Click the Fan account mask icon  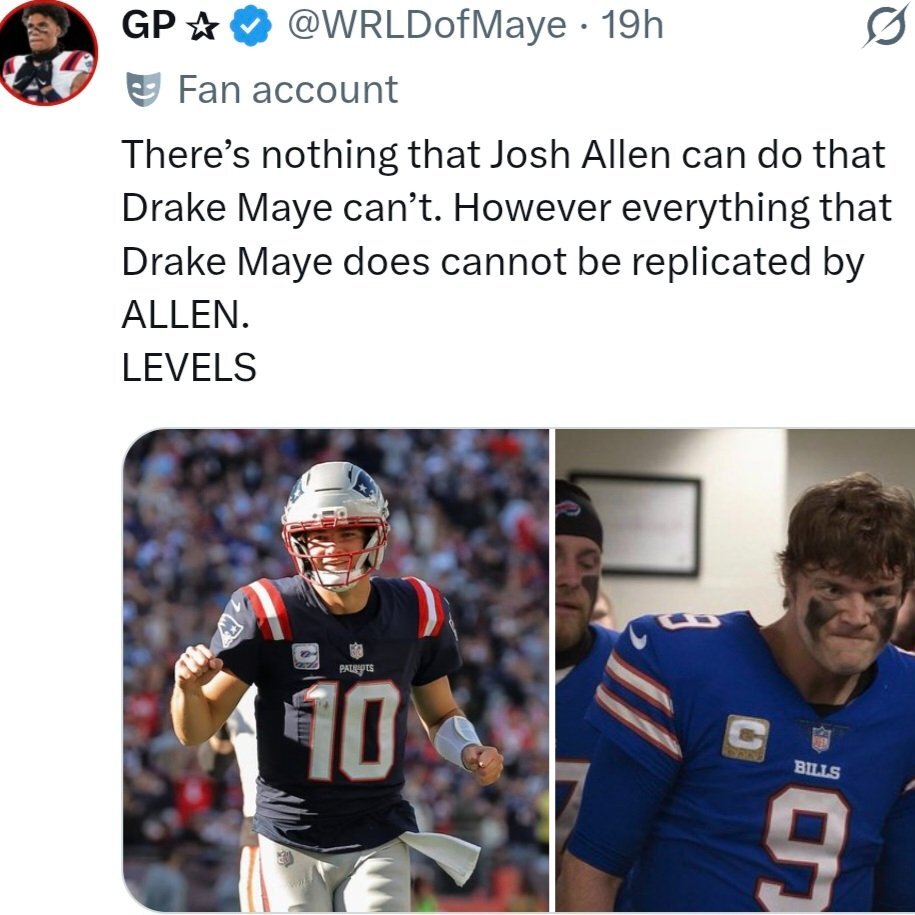143,89
